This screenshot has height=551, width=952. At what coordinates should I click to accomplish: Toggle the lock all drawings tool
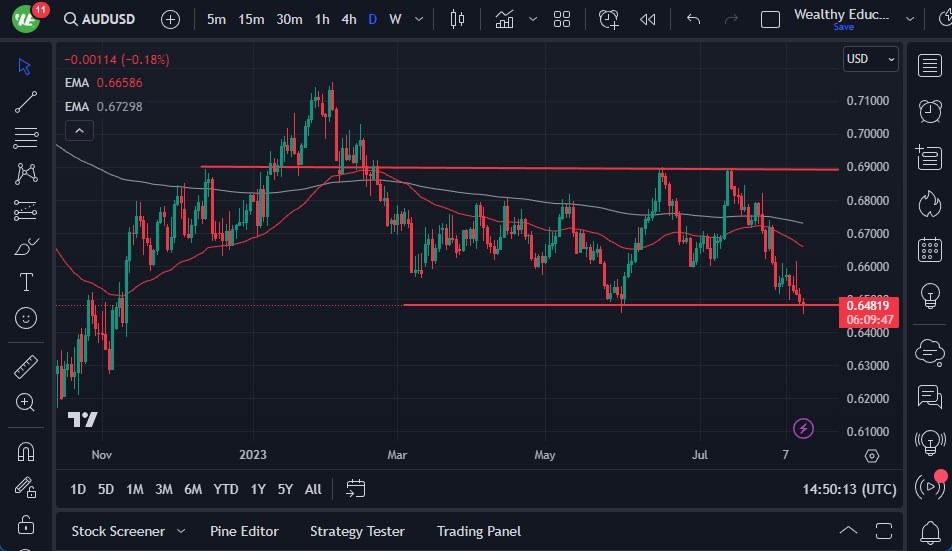[x=26, y=524]
